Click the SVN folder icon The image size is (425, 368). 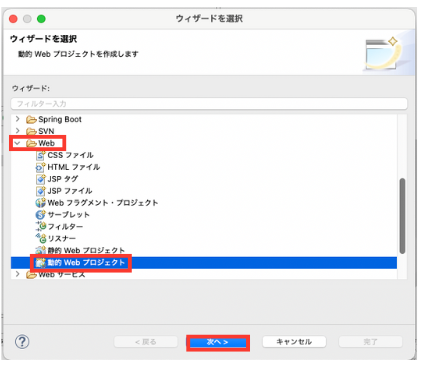(31, 131)
